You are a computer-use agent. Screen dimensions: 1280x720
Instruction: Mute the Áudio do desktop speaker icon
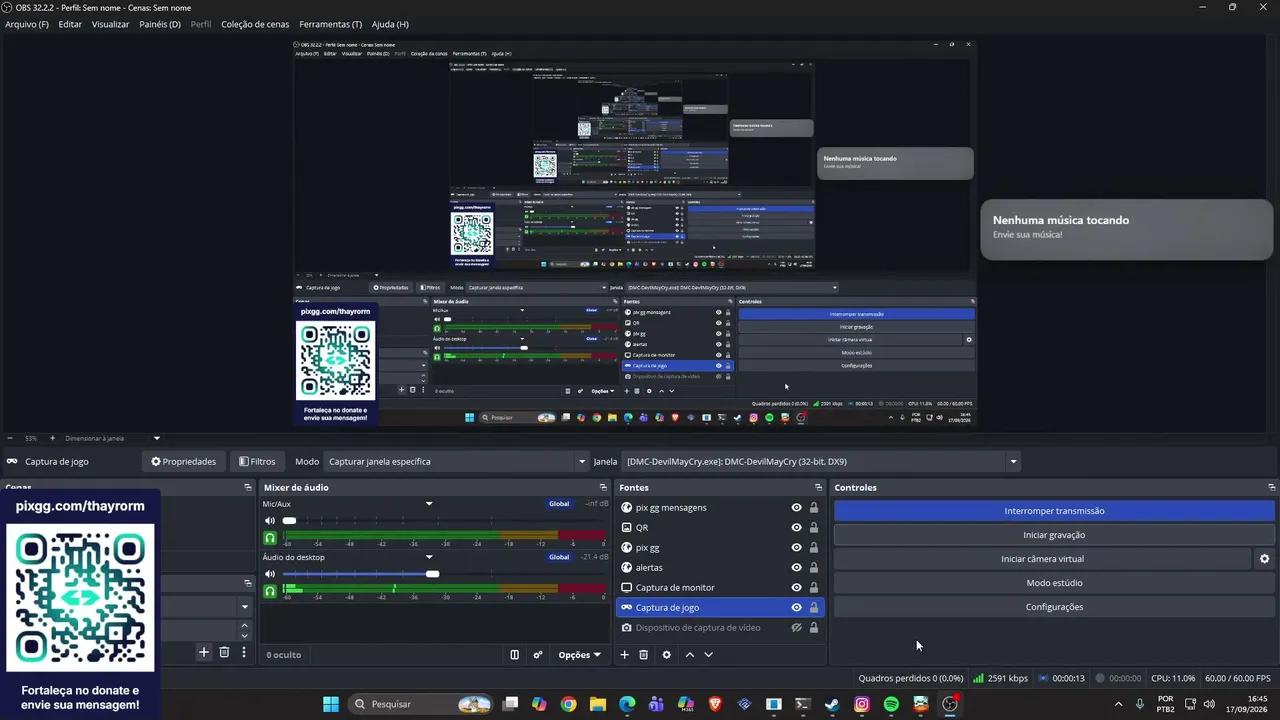coord(269,574)
